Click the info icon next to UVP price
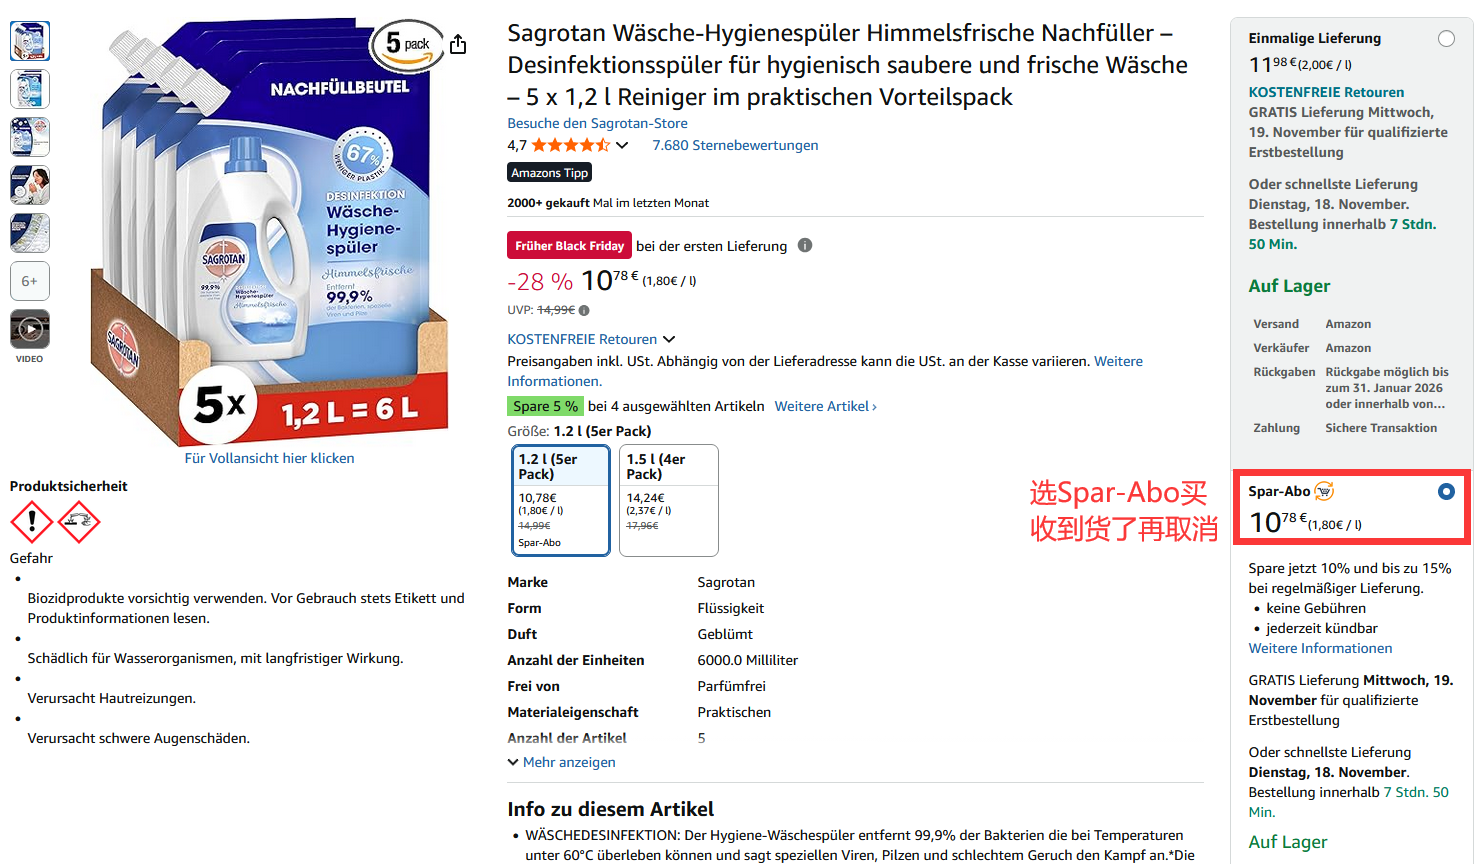The width and height of the screenshot is (1477, 864). pos(584,310)
